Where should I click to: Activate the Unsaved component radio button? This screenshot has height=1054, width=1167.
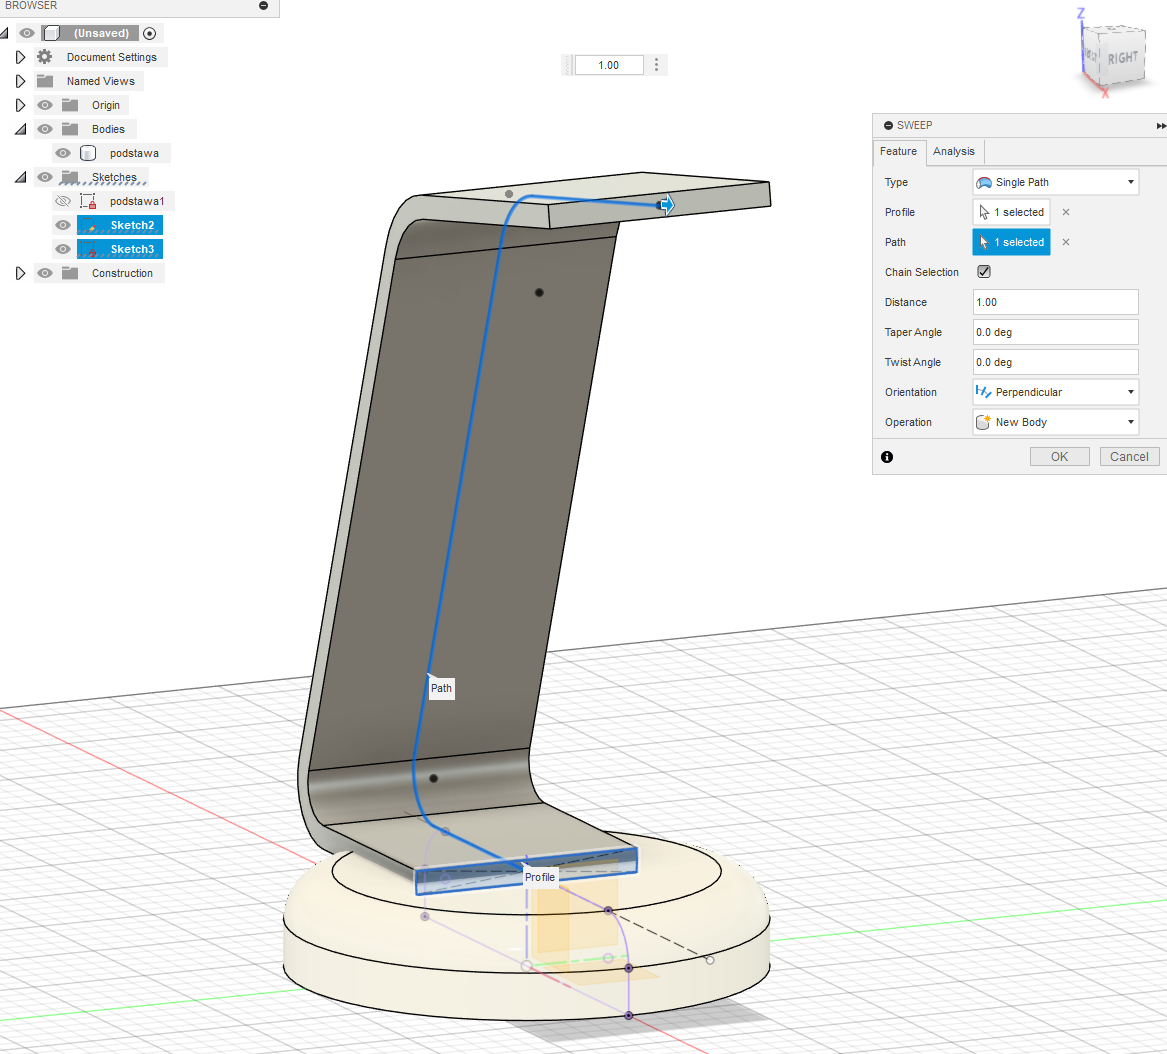[150, 33]
